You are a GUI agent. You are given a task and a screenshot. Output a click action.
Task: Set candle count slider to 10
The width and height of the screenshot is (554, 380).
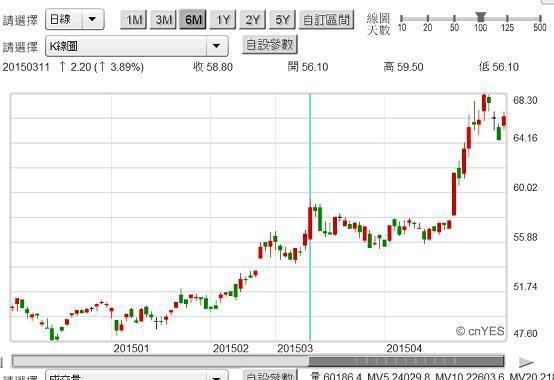[x=402, y=18]
